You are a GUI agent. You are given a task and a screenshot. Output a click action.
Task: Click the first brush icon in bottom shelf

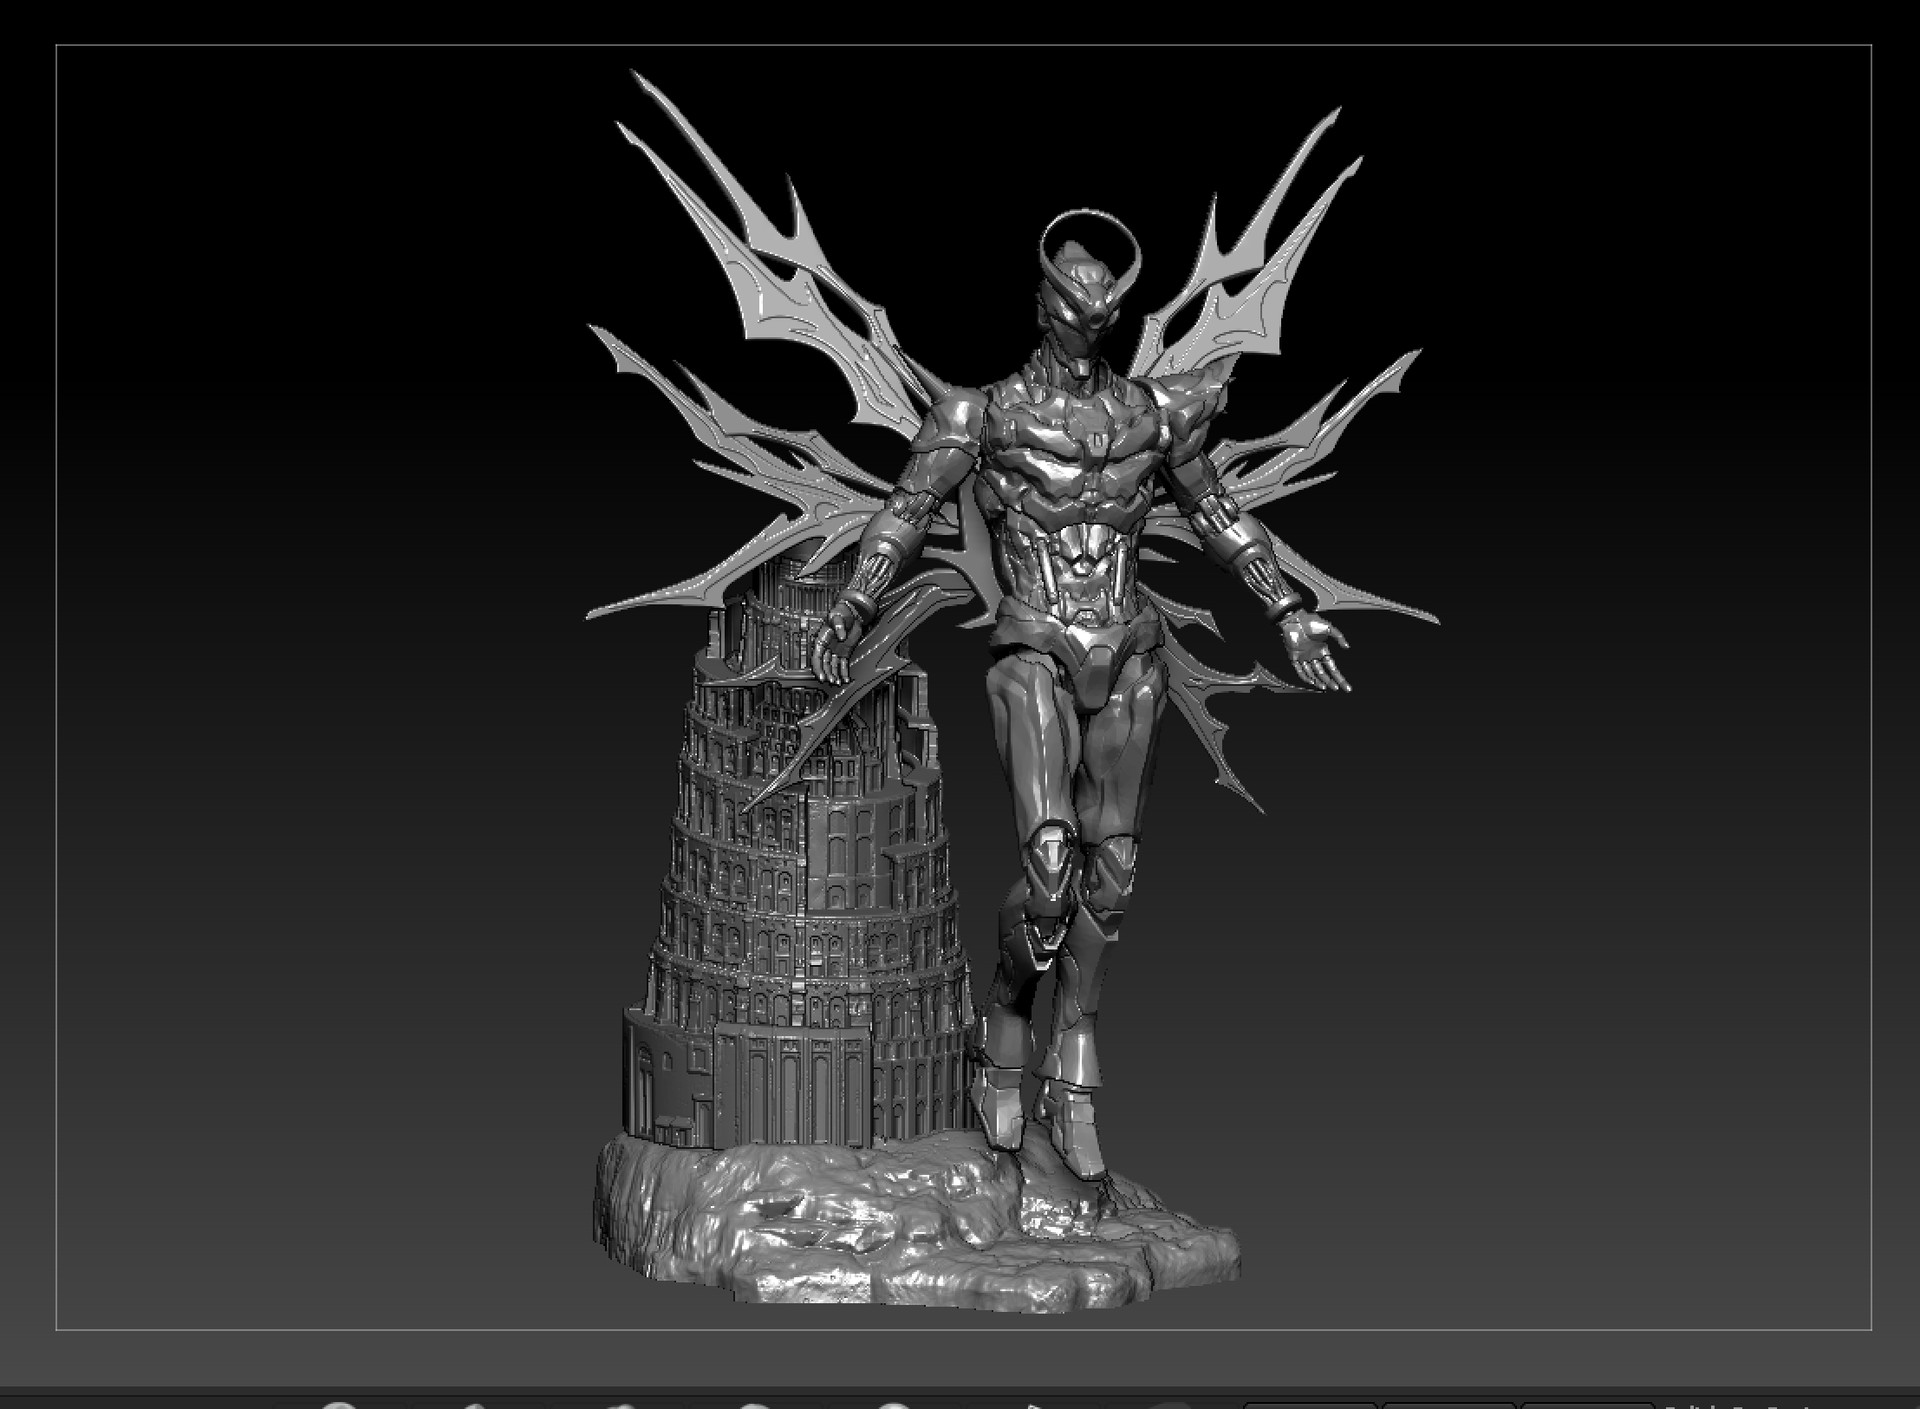coord(340,1405)
